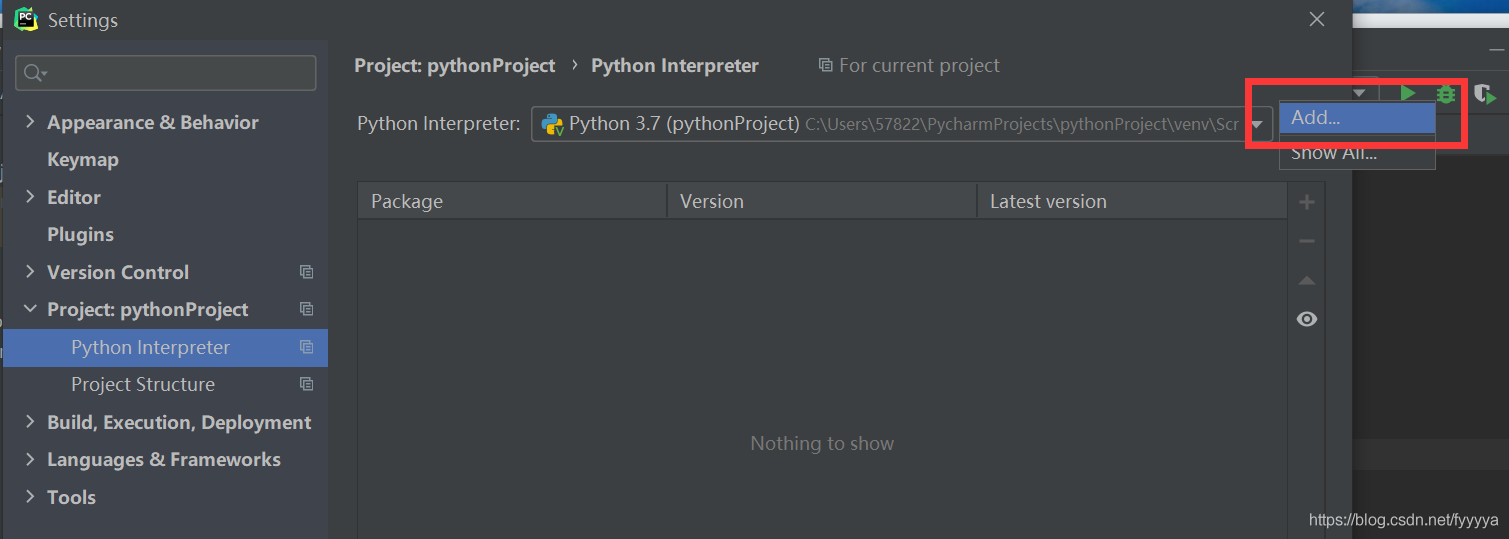
Task: Click the Package column header
Action: pos(512,201)
